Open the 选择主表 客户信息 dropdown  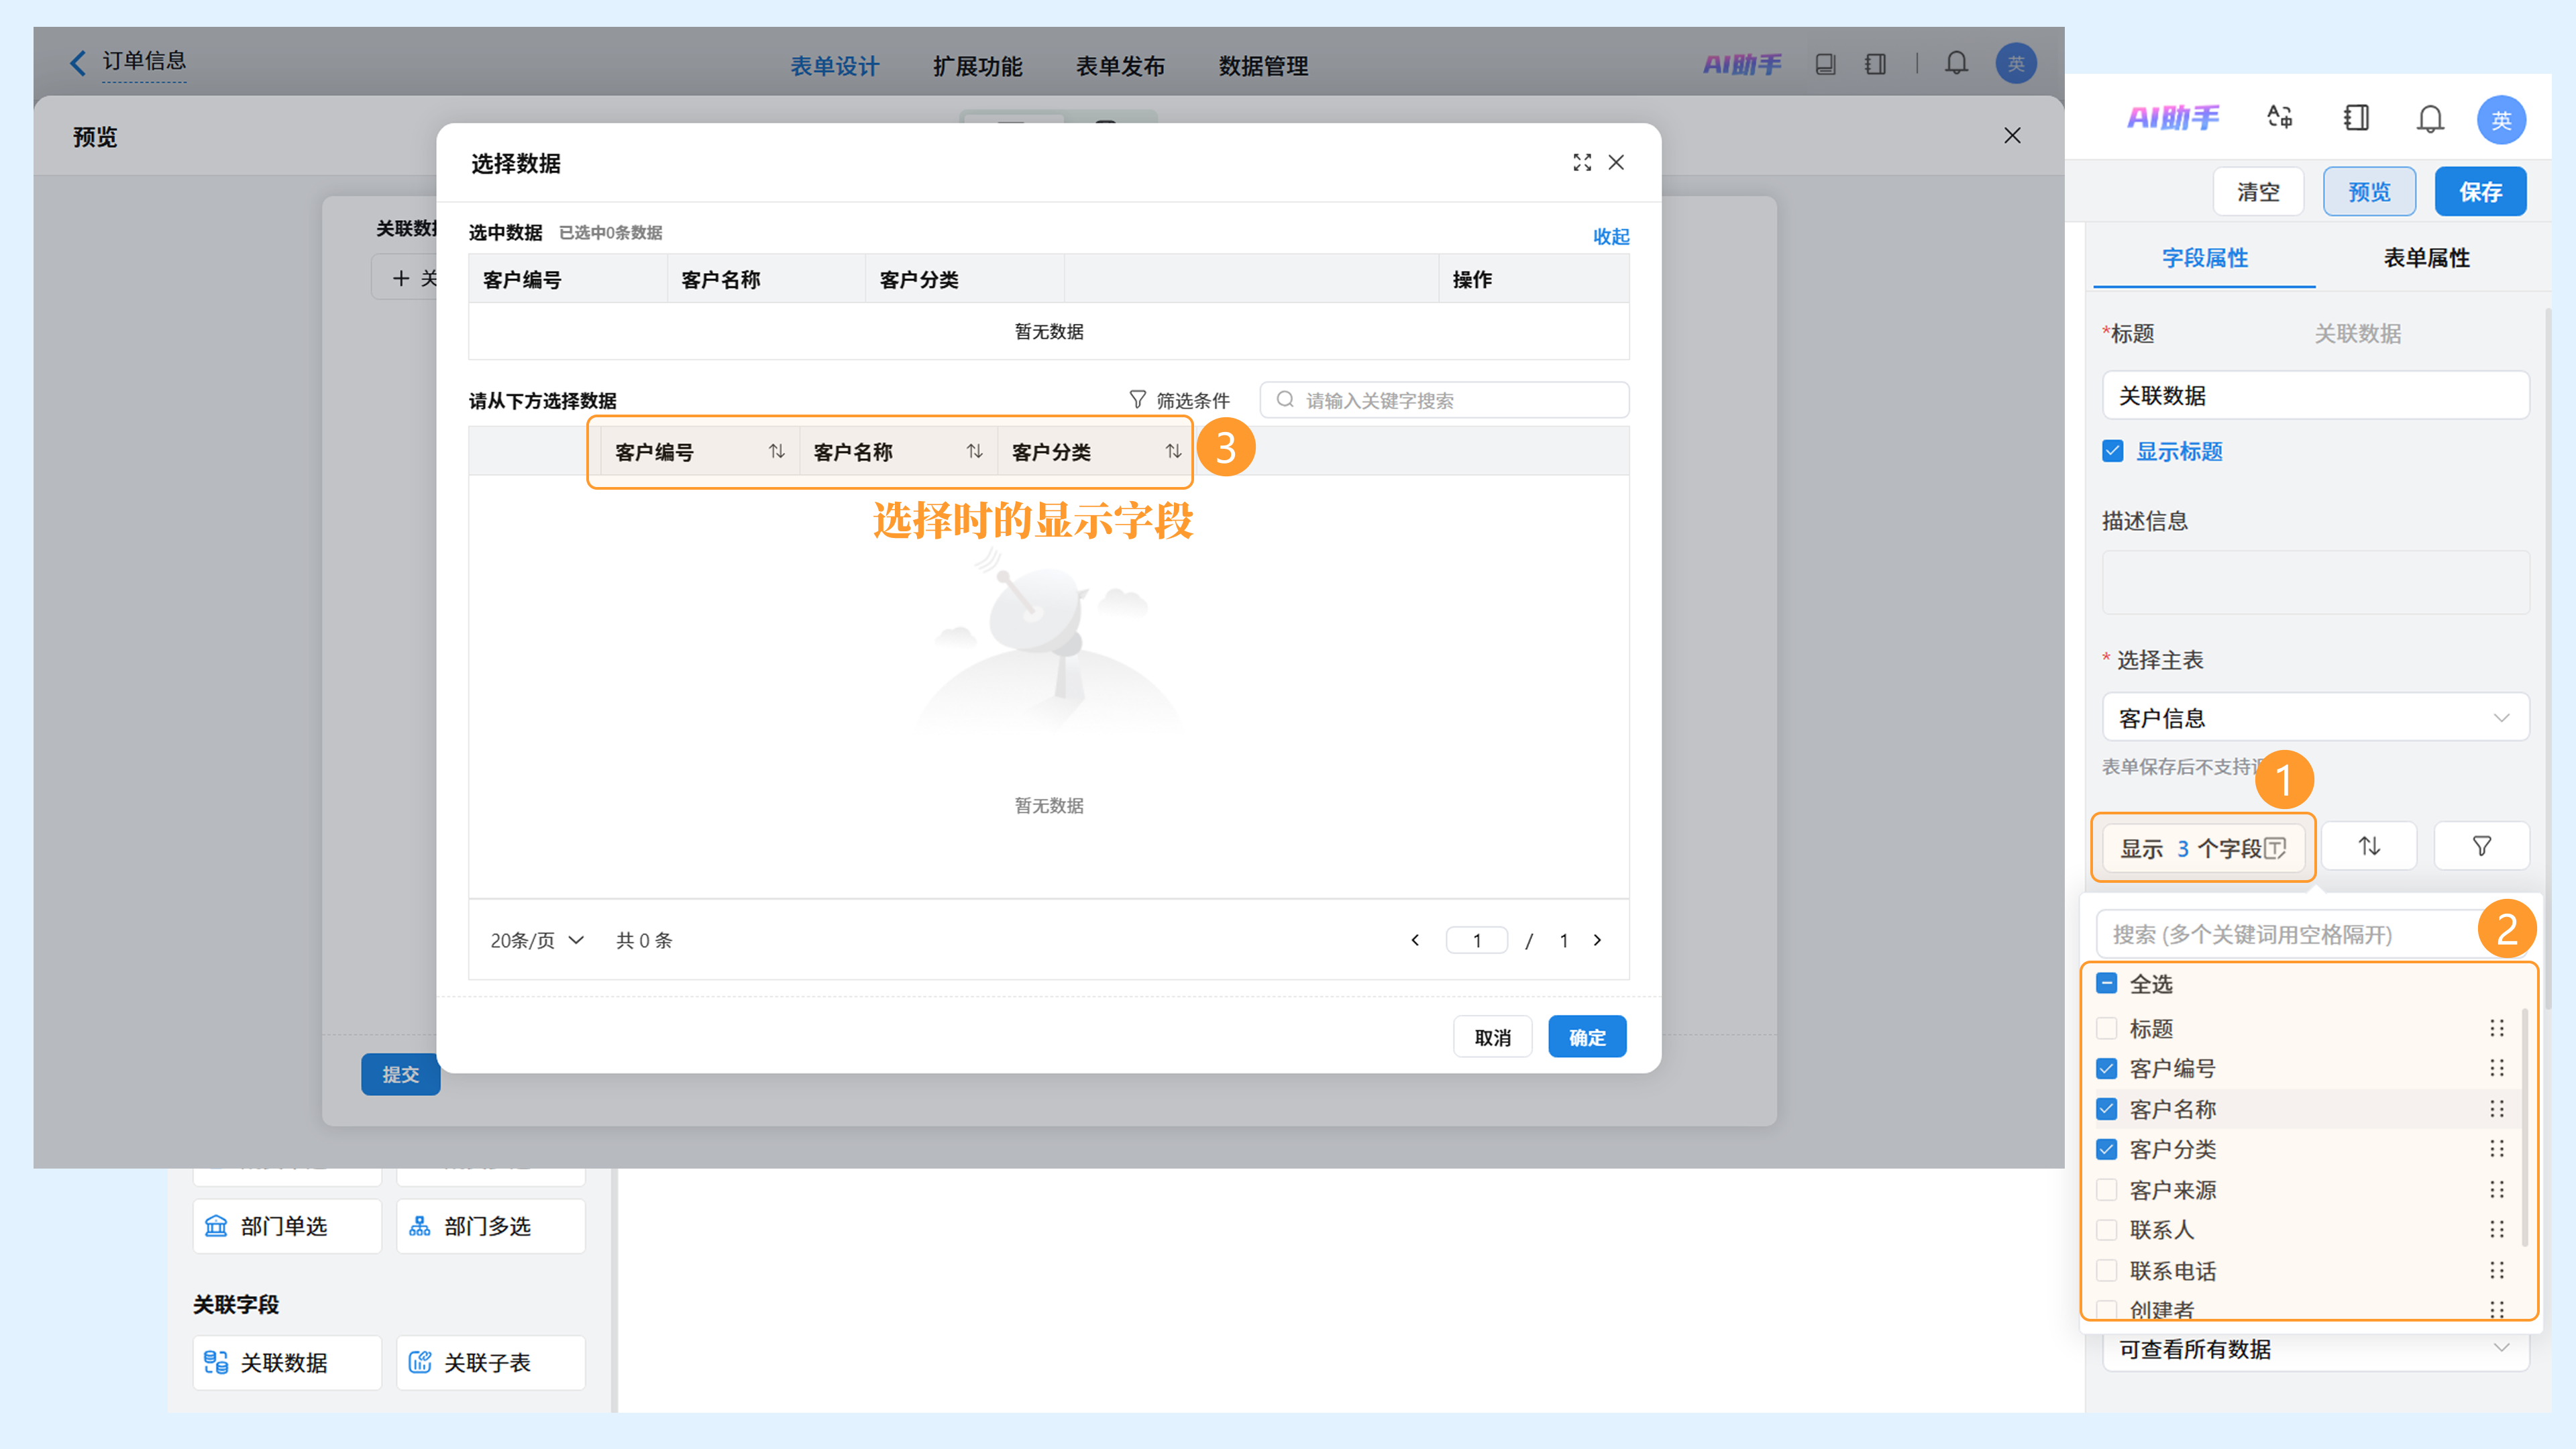click(2315, 717)
